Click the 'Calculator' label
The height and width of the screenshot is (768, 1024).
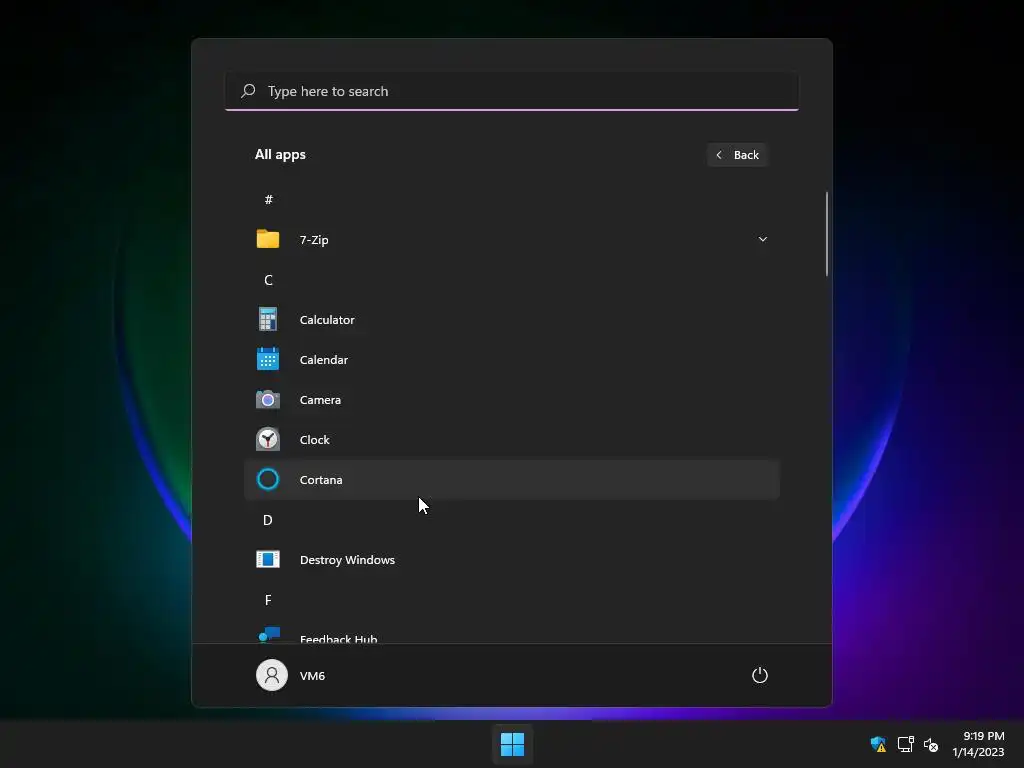(x=327, y=319)
